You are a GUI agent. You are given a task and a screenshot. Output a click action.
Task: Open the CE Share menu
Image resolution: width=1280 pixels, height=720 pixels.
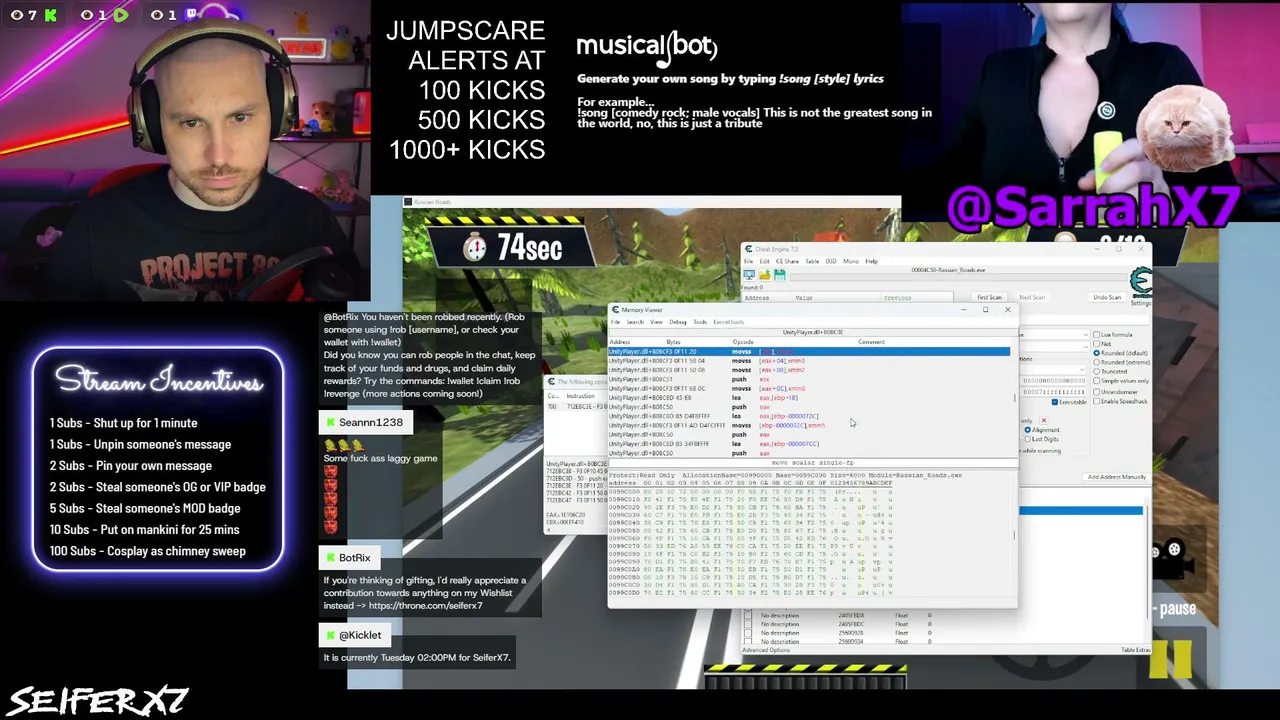[788, 262]
